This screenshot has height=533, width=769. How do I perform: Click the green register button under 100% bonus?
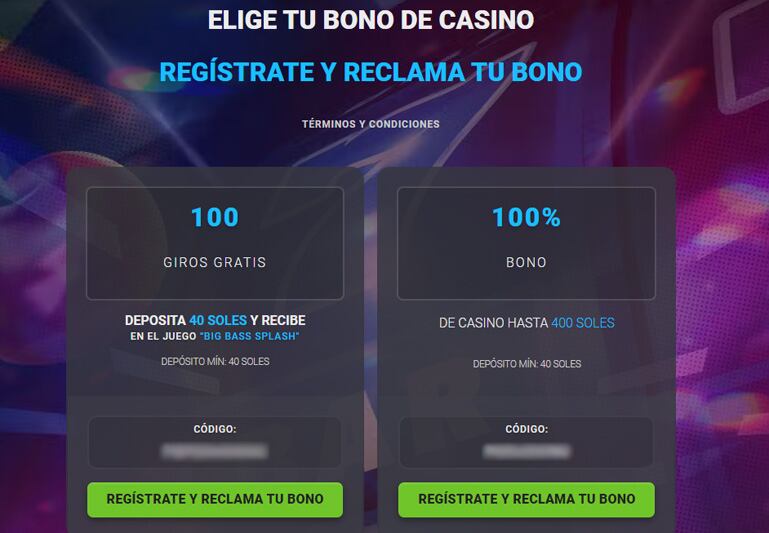[526, 499]
